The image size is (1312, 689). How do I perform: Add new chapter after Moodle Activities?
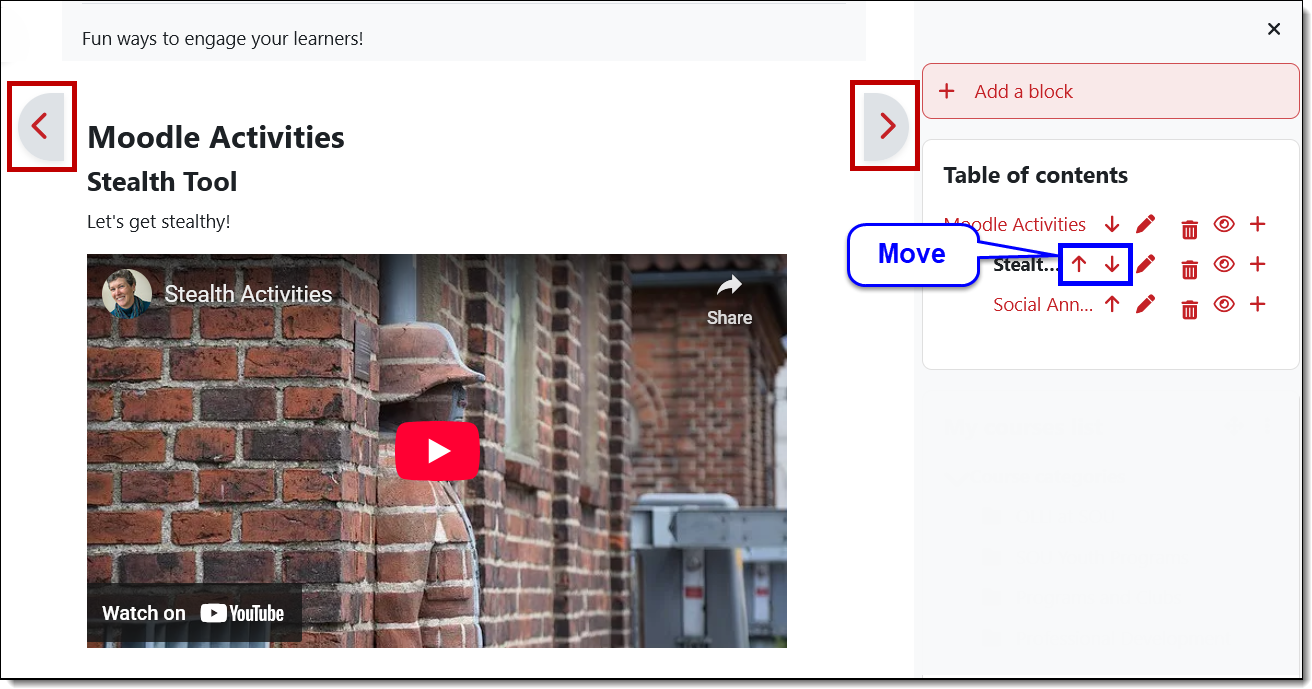click(1258, 224)
